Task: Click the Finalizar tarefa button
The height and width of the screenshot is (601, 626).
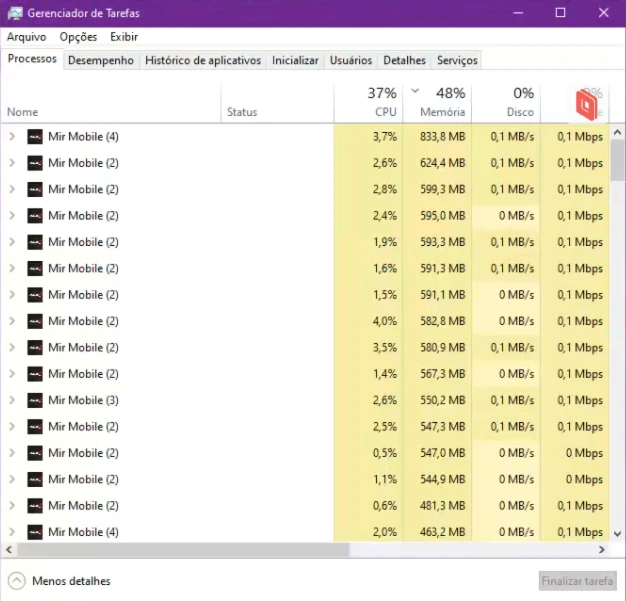Action: pos(577,581)
